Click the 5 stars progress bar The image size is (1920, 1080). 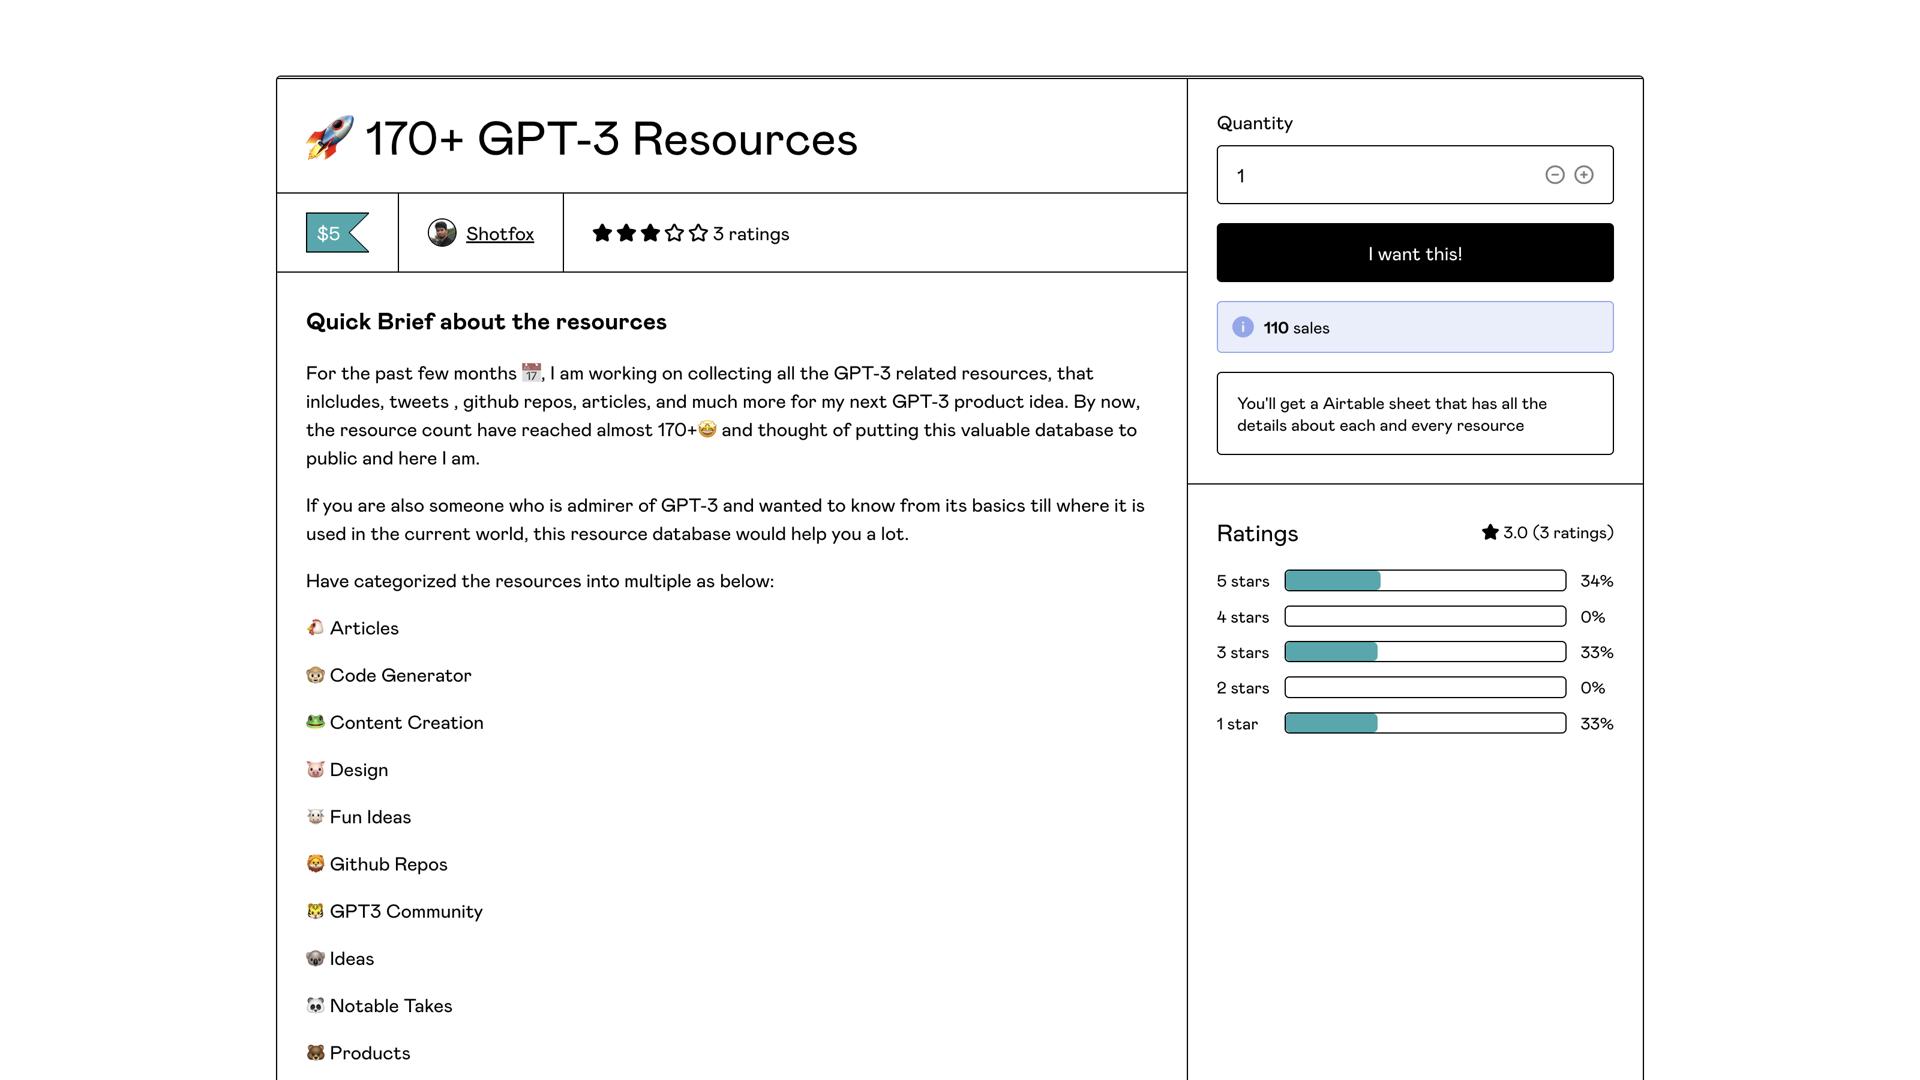[1424, 580]
